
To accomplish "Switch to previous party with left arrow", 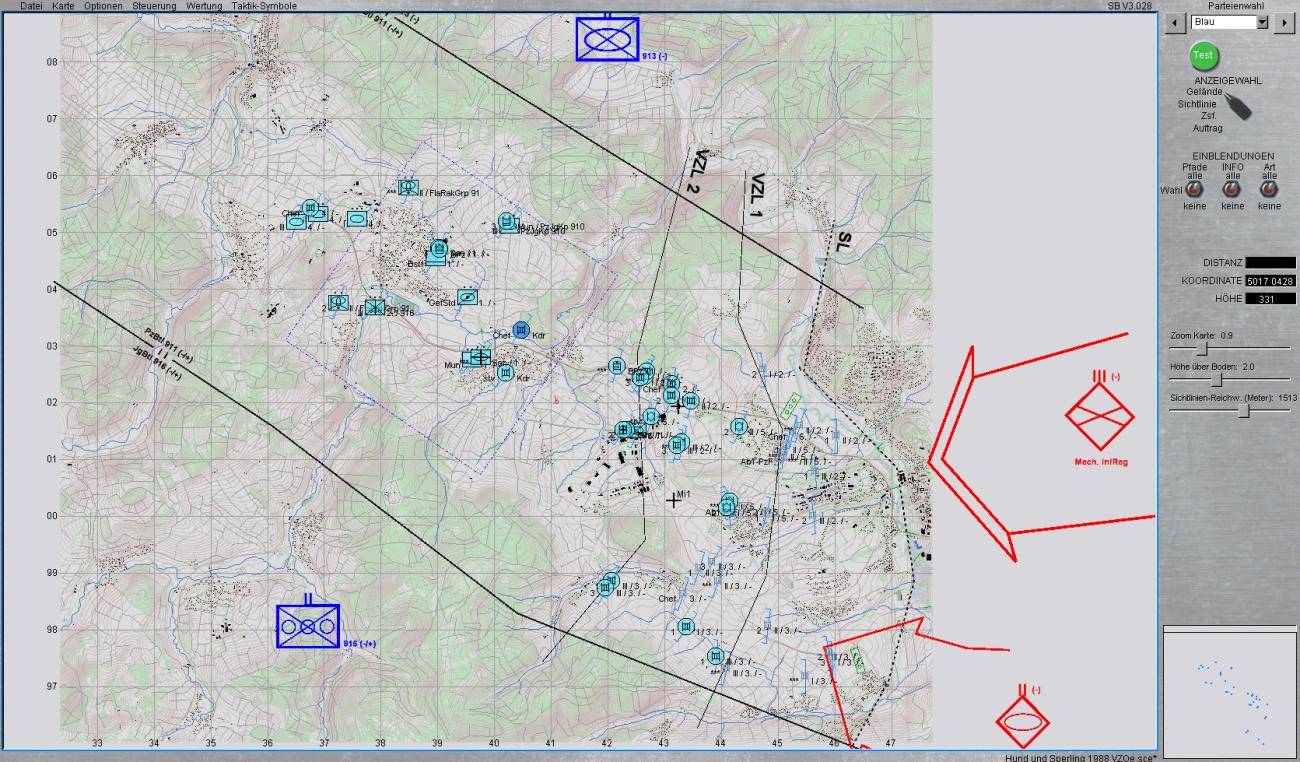I will click(x=1176, y=22).
